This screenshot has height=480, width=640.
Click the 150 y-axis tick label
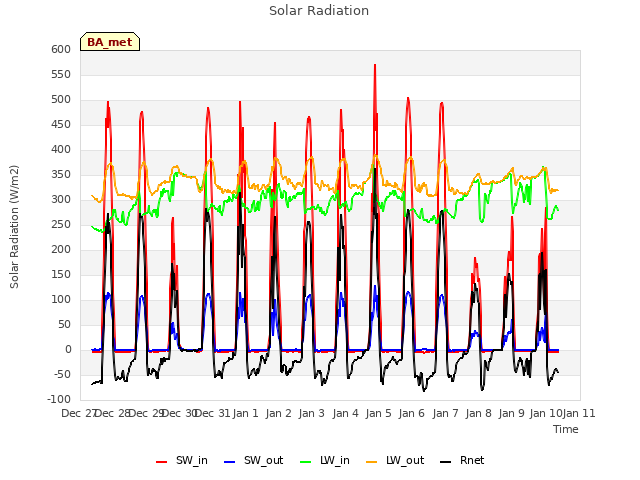pos(61,274)
